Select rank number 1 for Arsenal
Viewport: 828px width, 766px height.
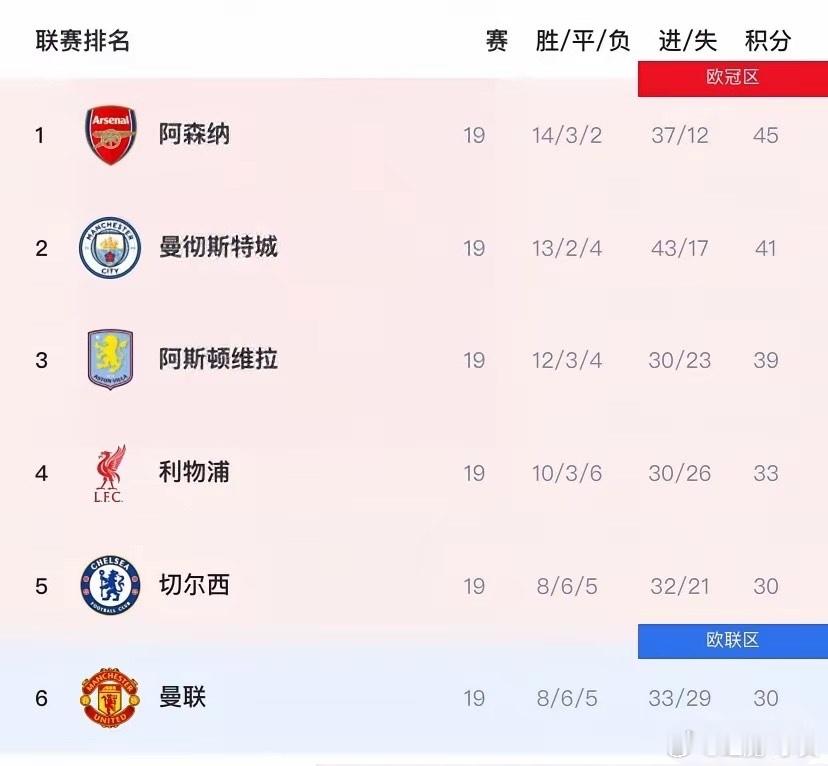click(40, 134)
